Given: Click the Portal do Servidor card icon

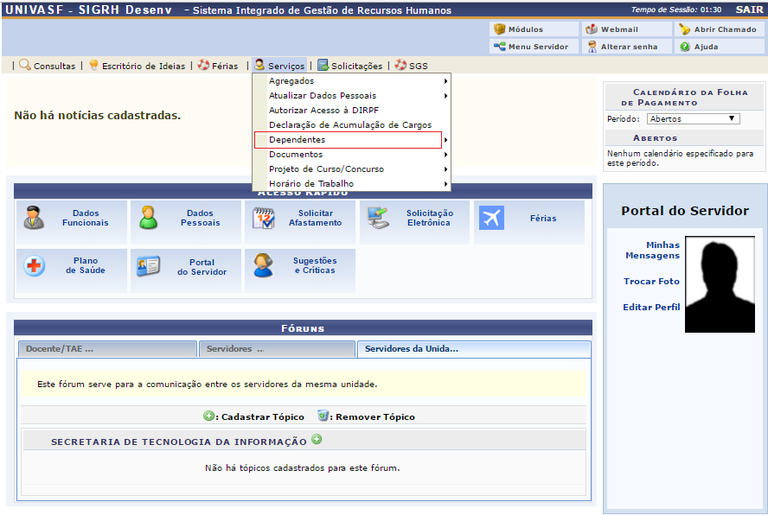Looking at the screenshot, I should coord(149,266).
